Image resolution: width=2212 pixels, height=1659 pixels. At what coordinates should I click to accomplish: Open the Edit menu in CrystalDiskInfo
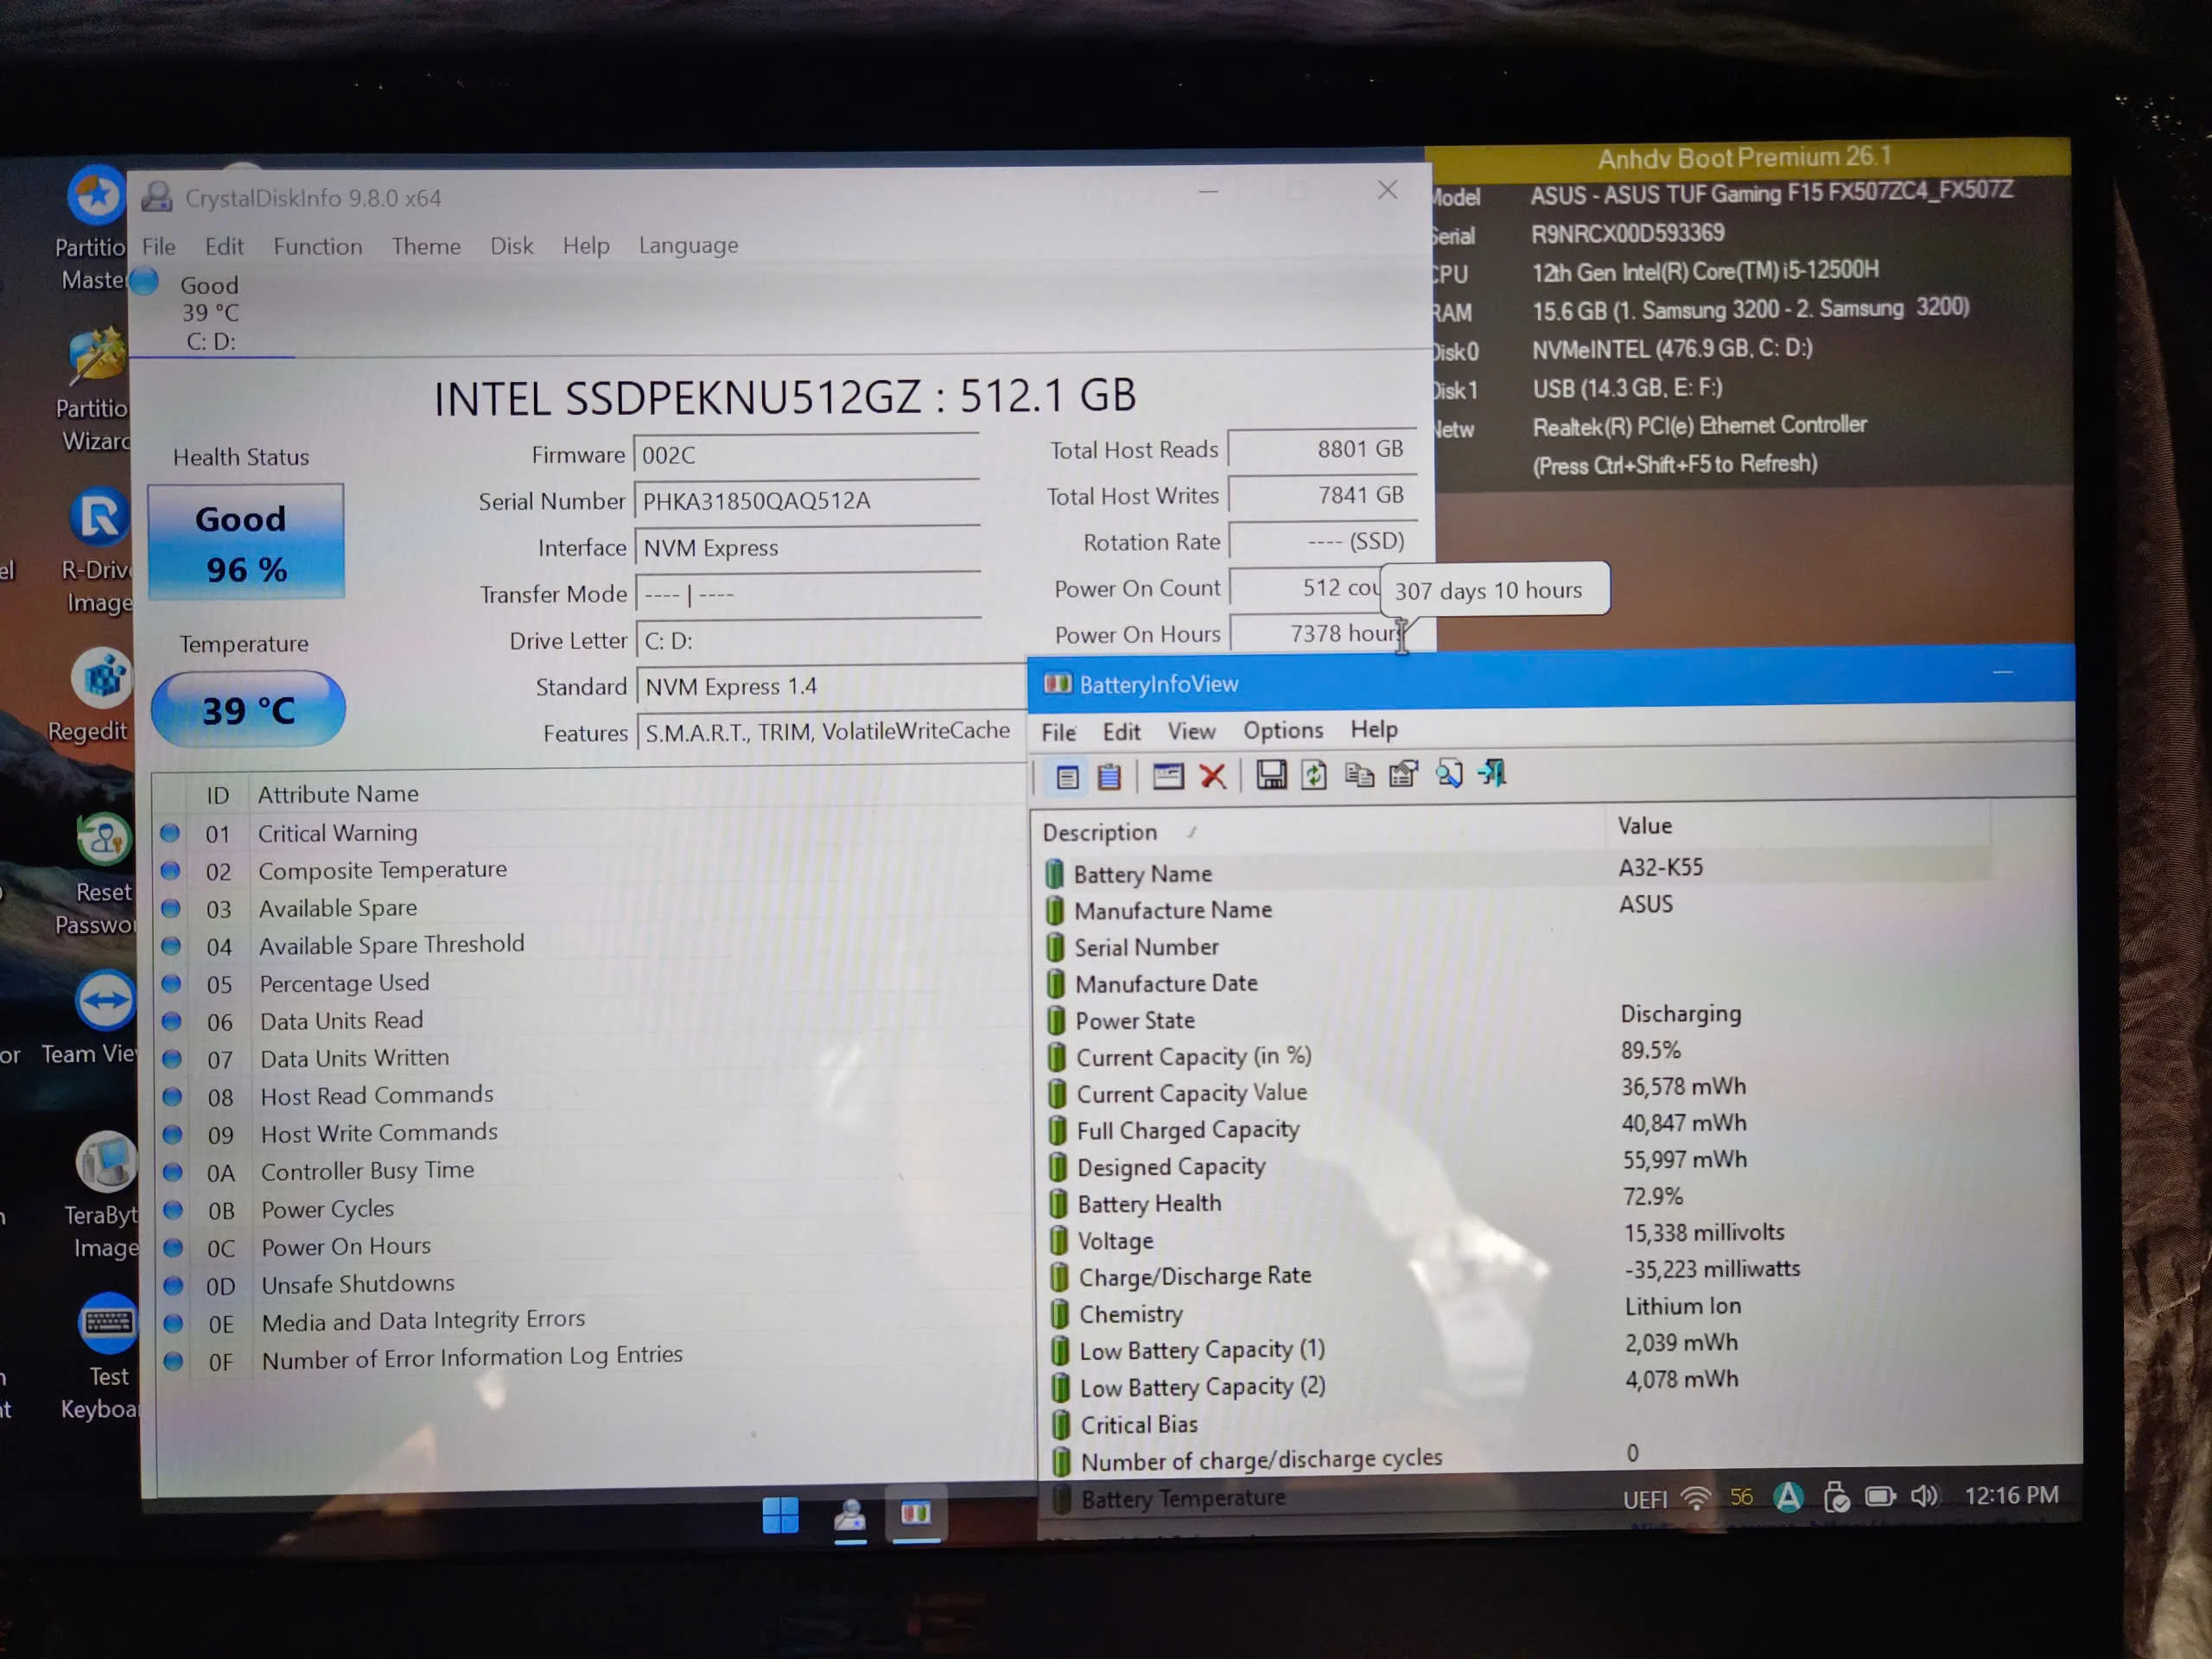224,247
